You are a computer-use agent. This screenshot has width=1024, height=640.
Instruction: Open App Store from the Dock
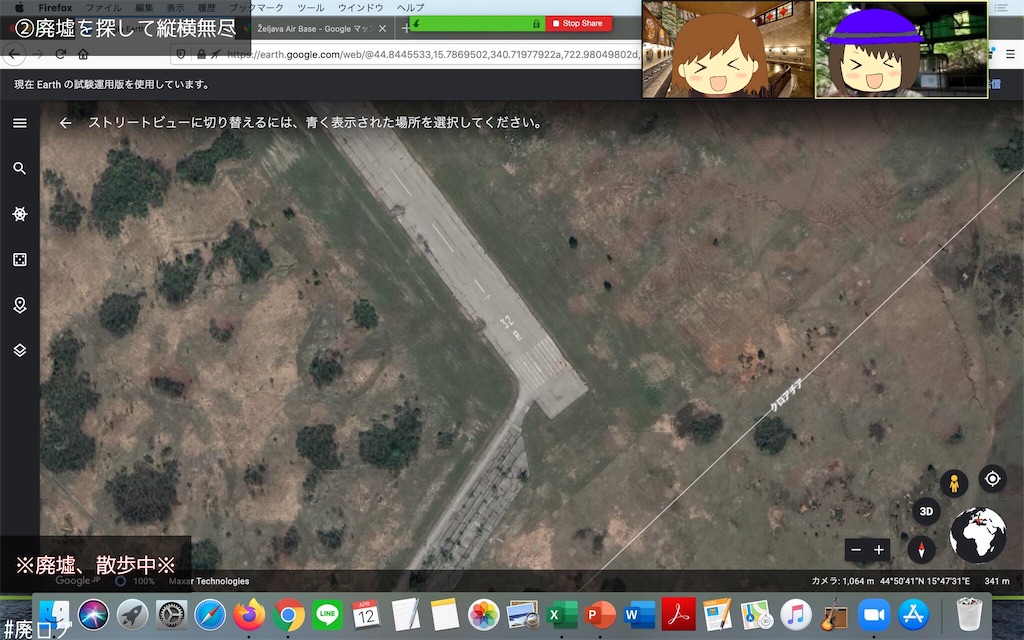click(913, 615)
